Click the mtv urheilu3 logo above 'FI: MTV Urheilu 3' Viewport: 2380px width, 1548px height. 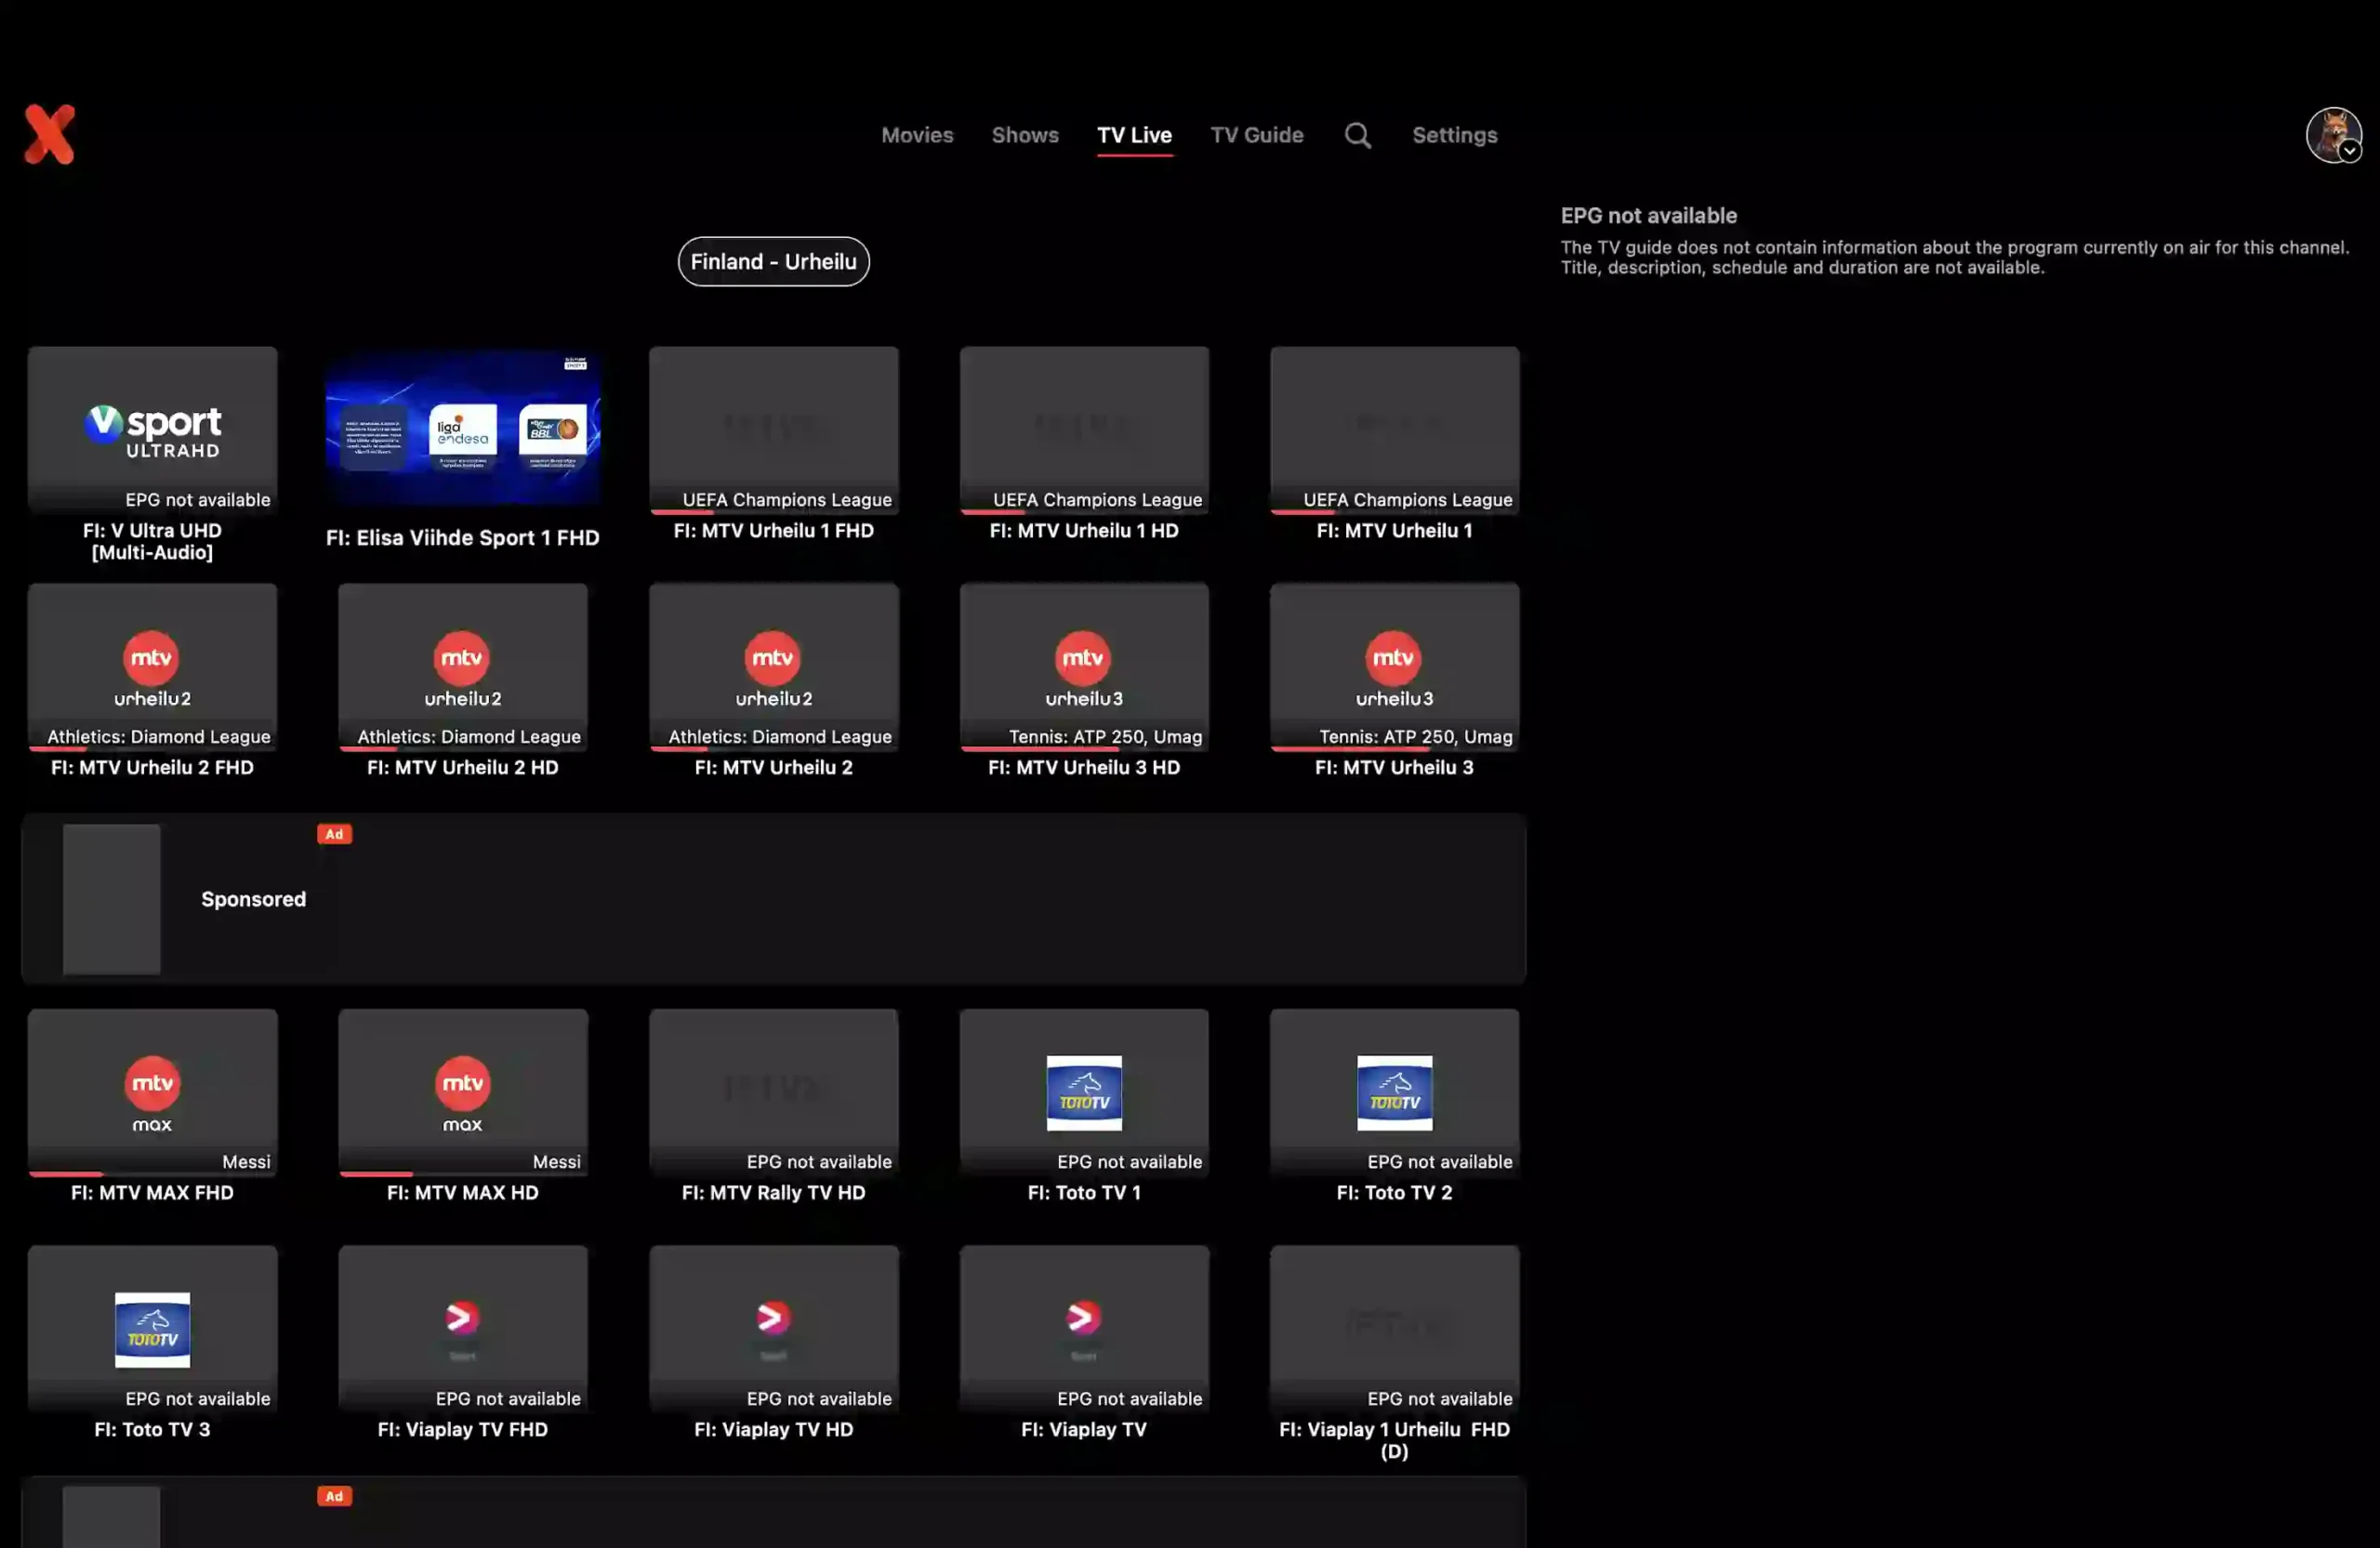pos(1394,668)
